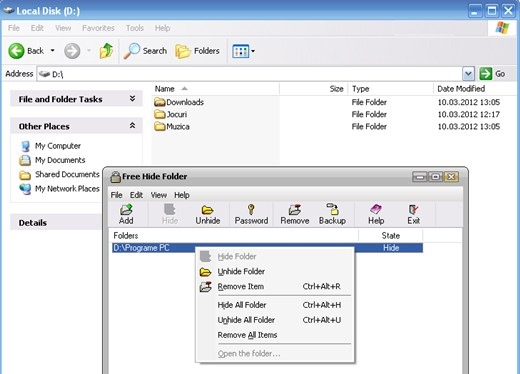
Task: Click the Details panel header
Action: pyautogui.click(x=56, y=223)
